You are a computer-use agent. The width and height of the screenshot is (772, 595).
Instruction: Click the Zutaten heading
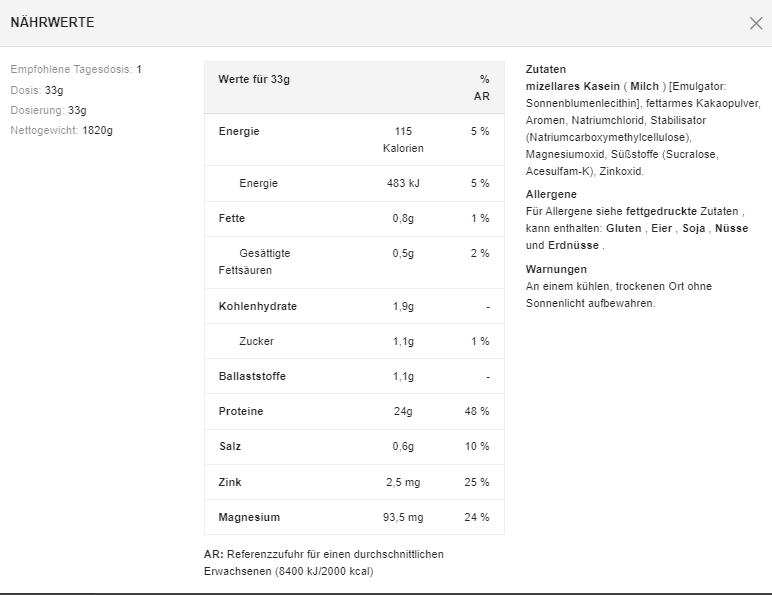click(x=546, y=69)
